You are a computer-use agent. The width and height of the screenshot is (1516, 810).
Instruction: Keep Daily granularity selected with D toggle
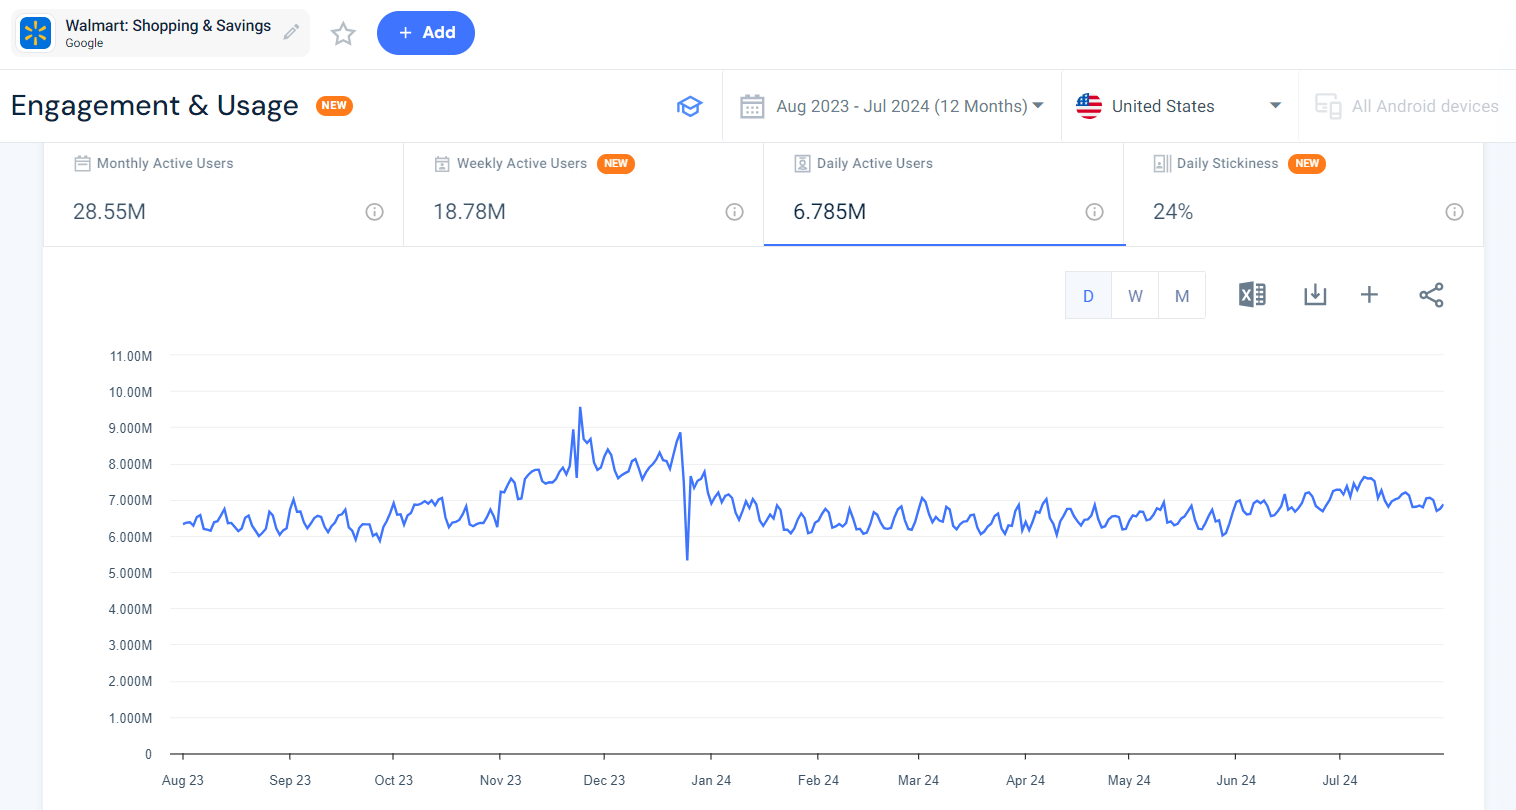(1088, 295)
